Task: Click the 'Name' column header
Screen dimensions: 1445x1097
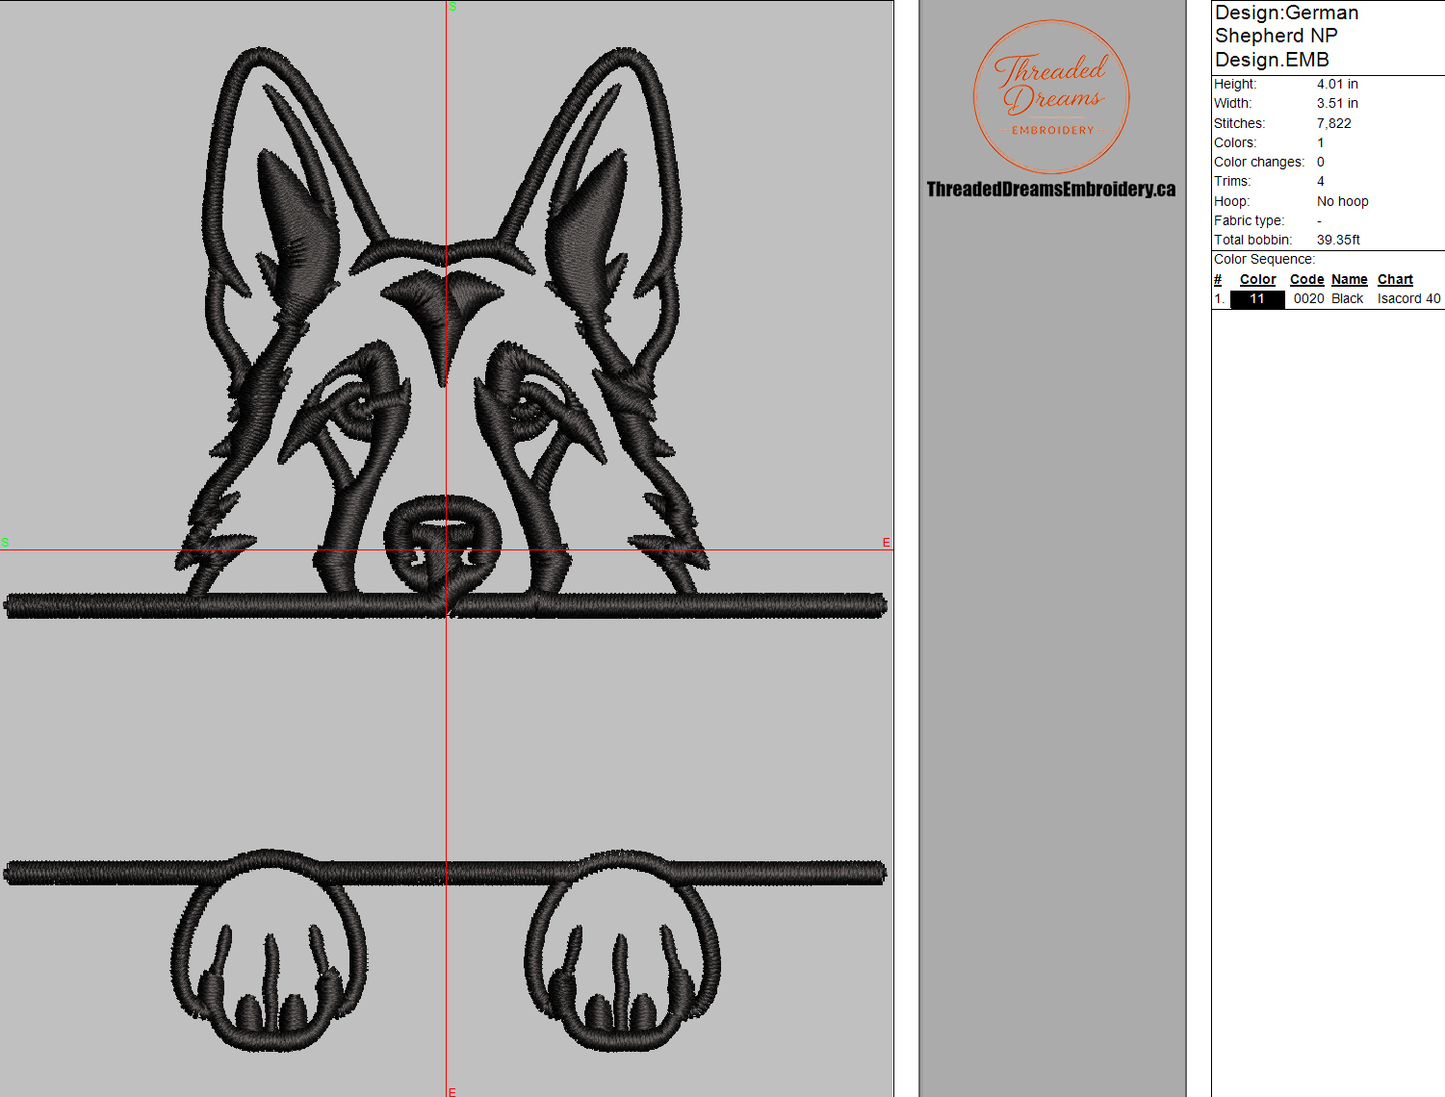Action: click(x=1349, y=280)
